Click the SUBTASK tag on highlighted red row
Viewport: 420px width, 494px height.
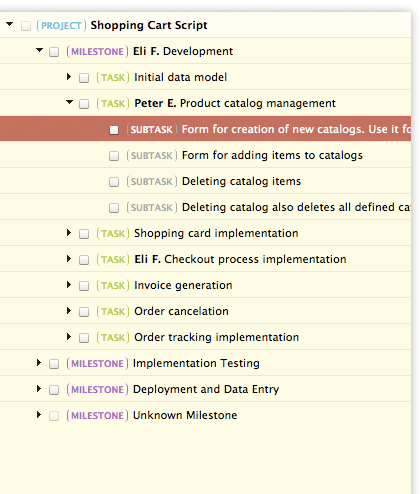(152, 130)
